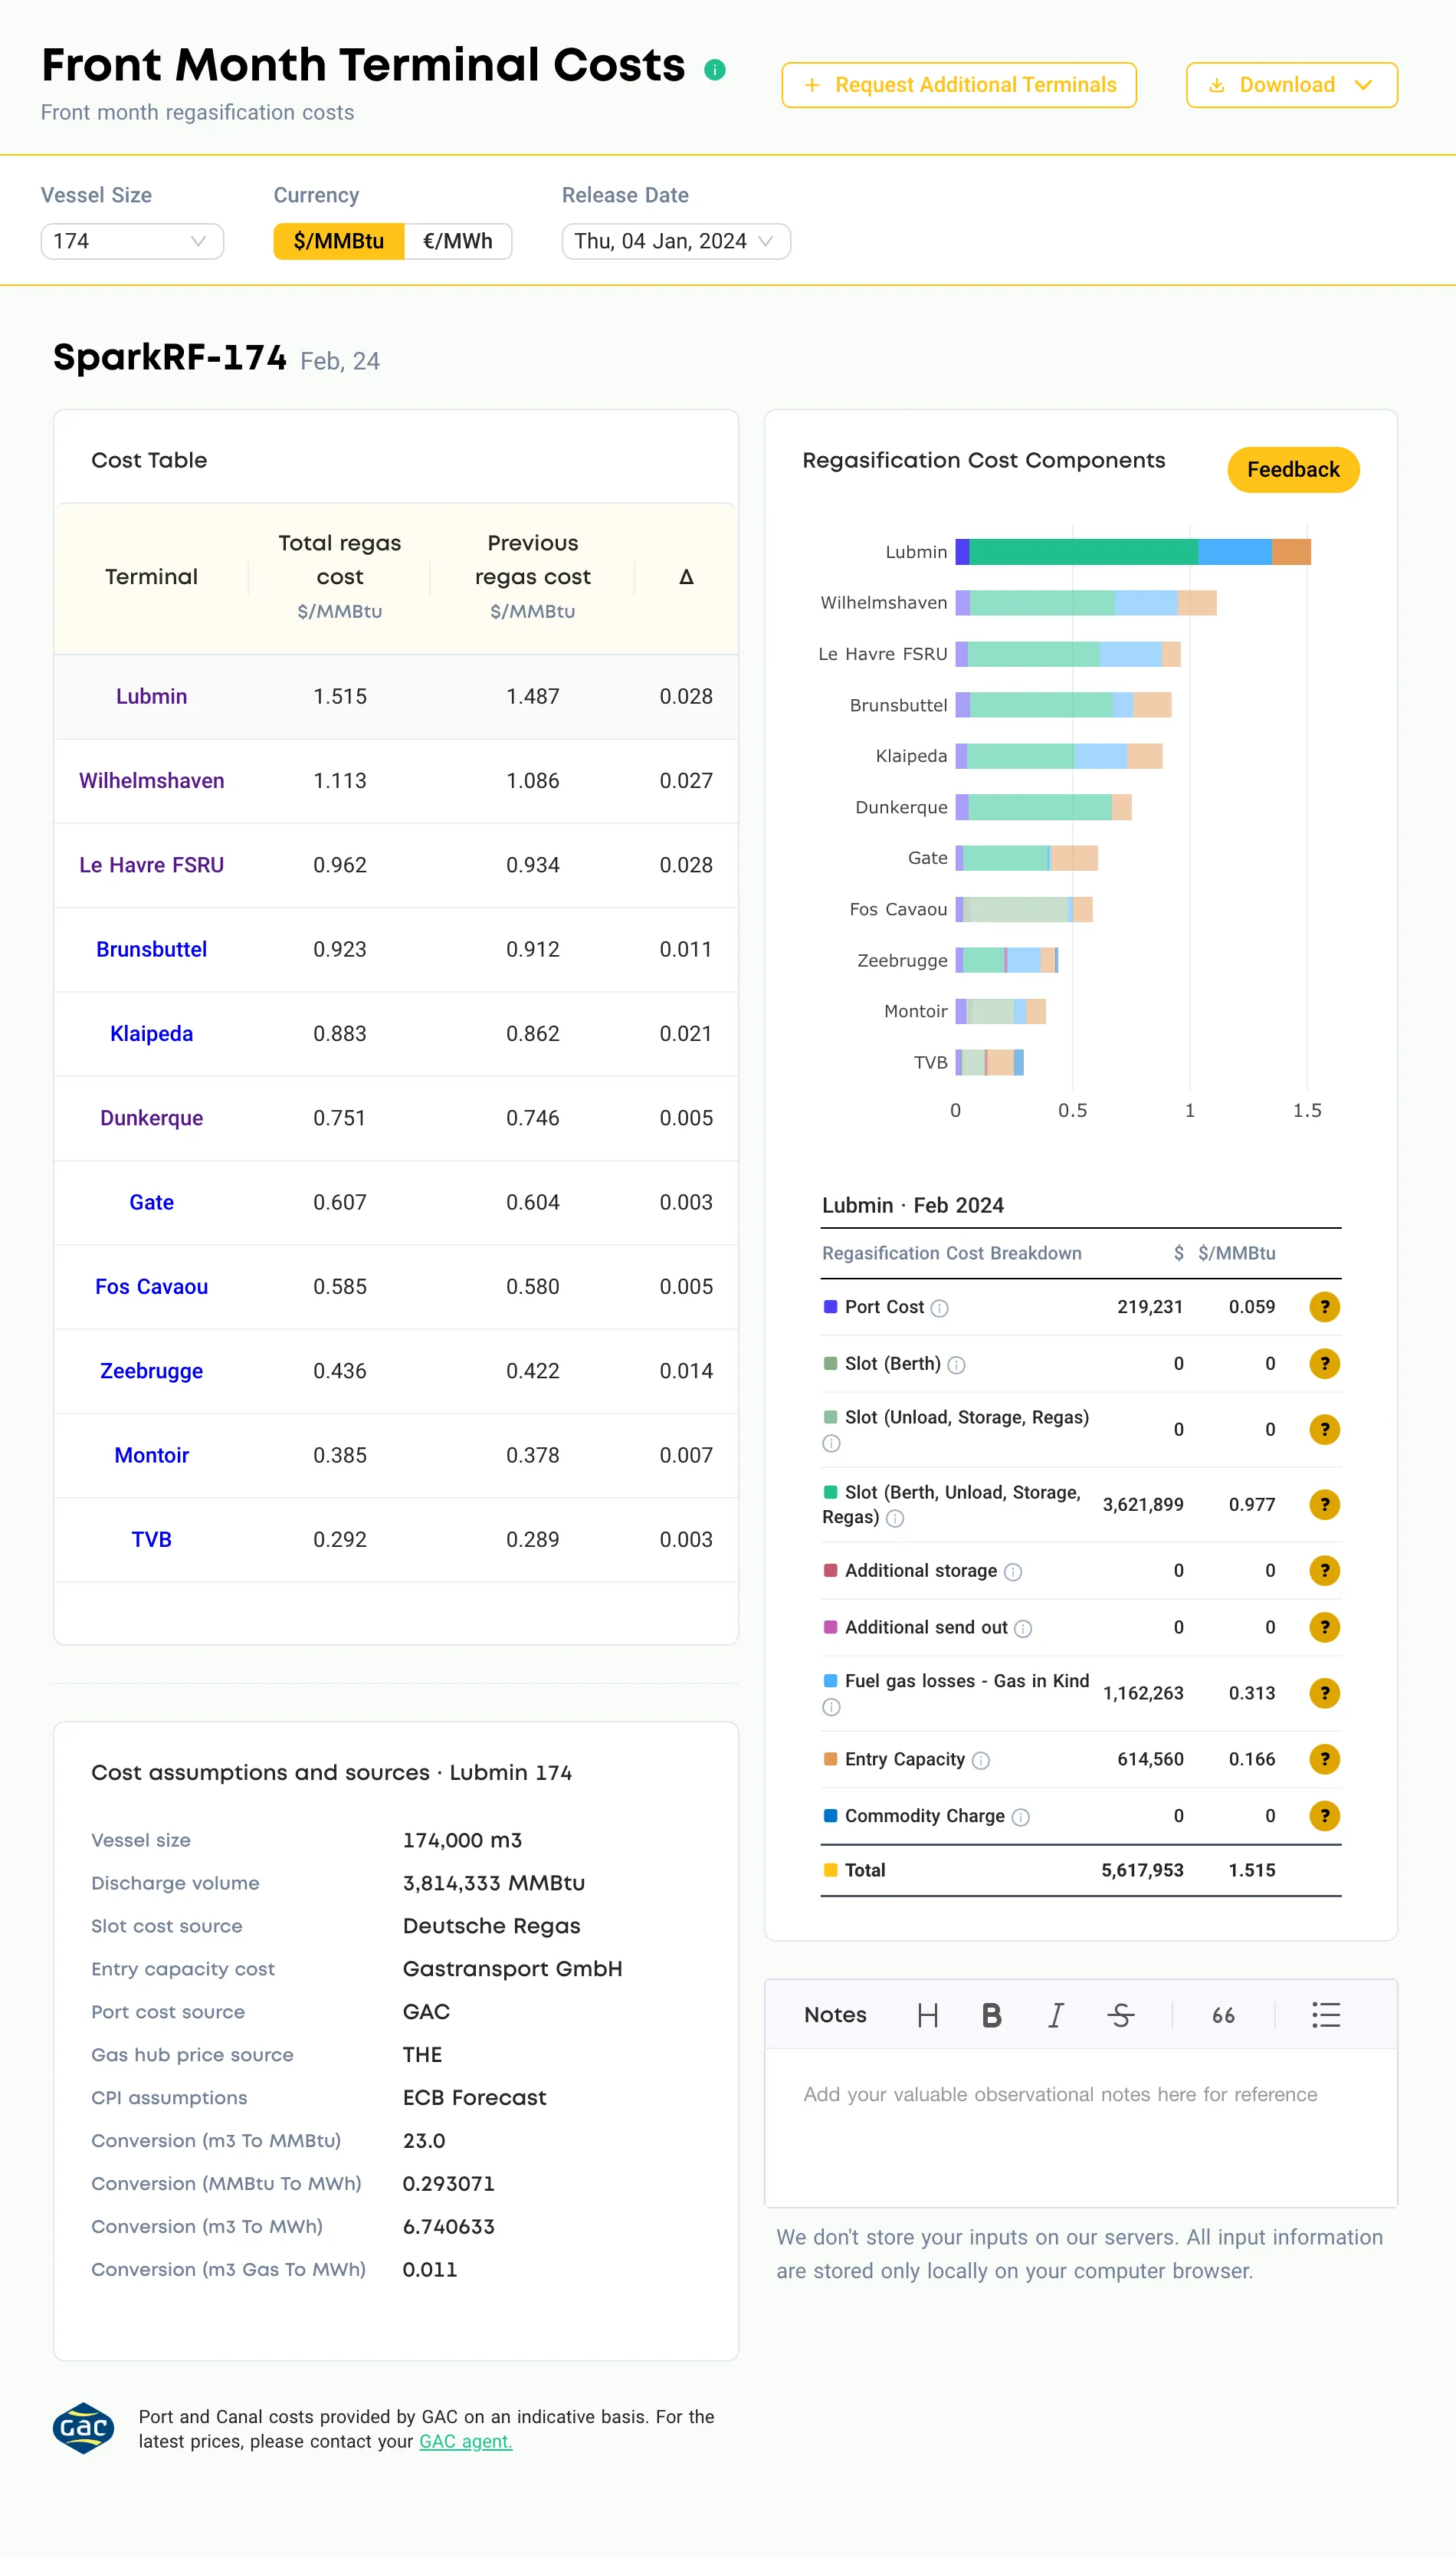Viewport: 1456px width, 2558px height.
Task: Click the Heading icon in Notes toolbar
Action: [x=927, y=2015]
